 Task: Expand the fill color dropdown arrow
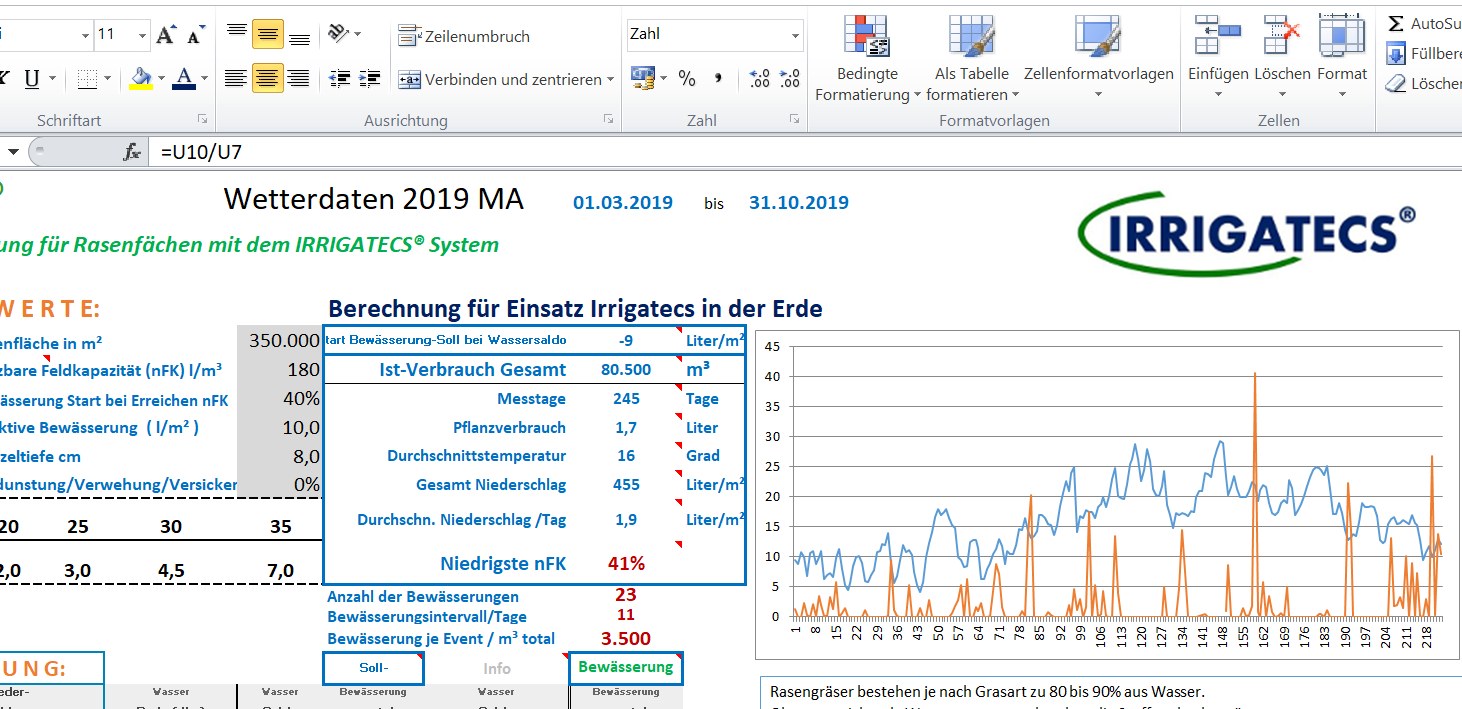pos(161,79)
